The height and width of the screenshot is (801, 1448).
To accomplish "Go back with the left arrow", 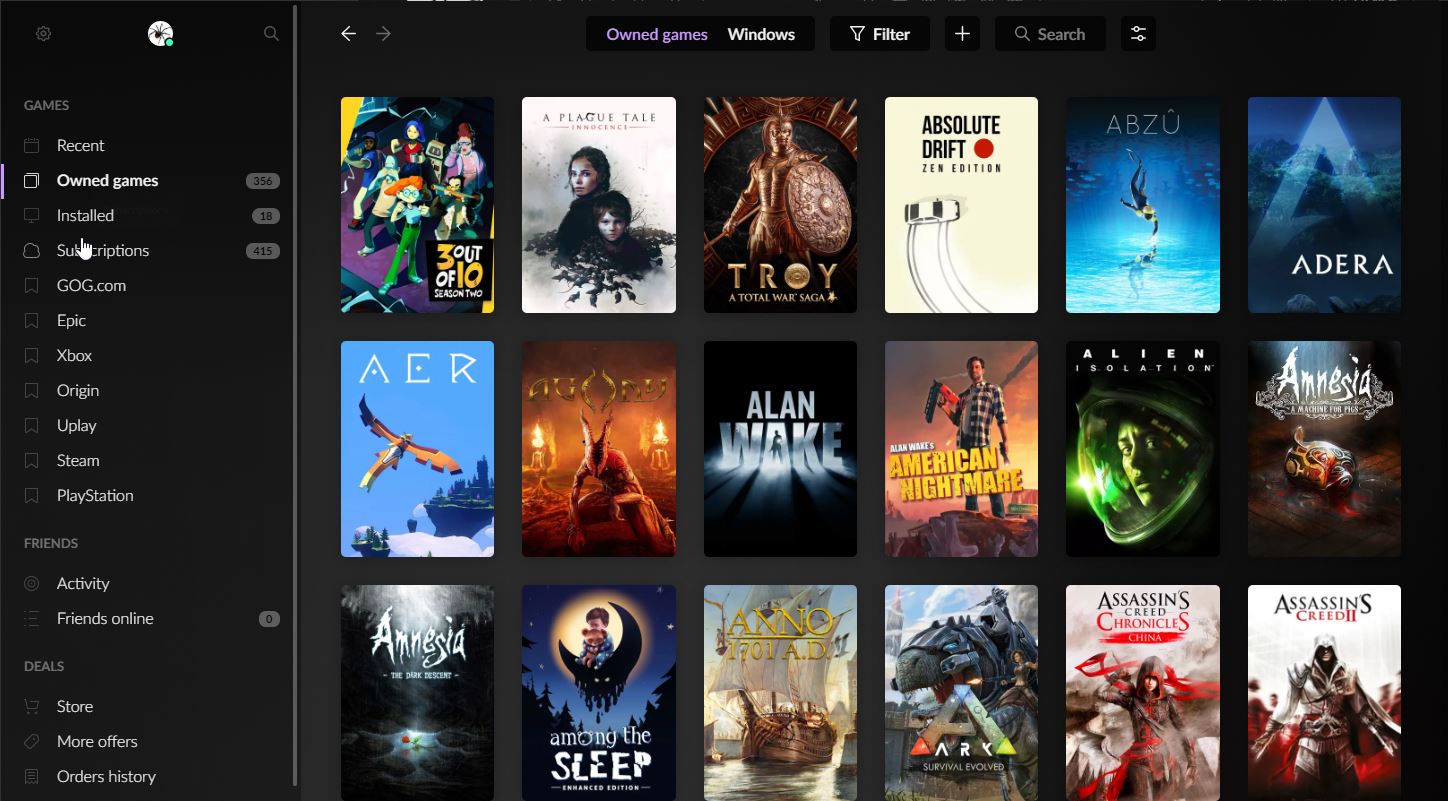I will tap(348, 34).
